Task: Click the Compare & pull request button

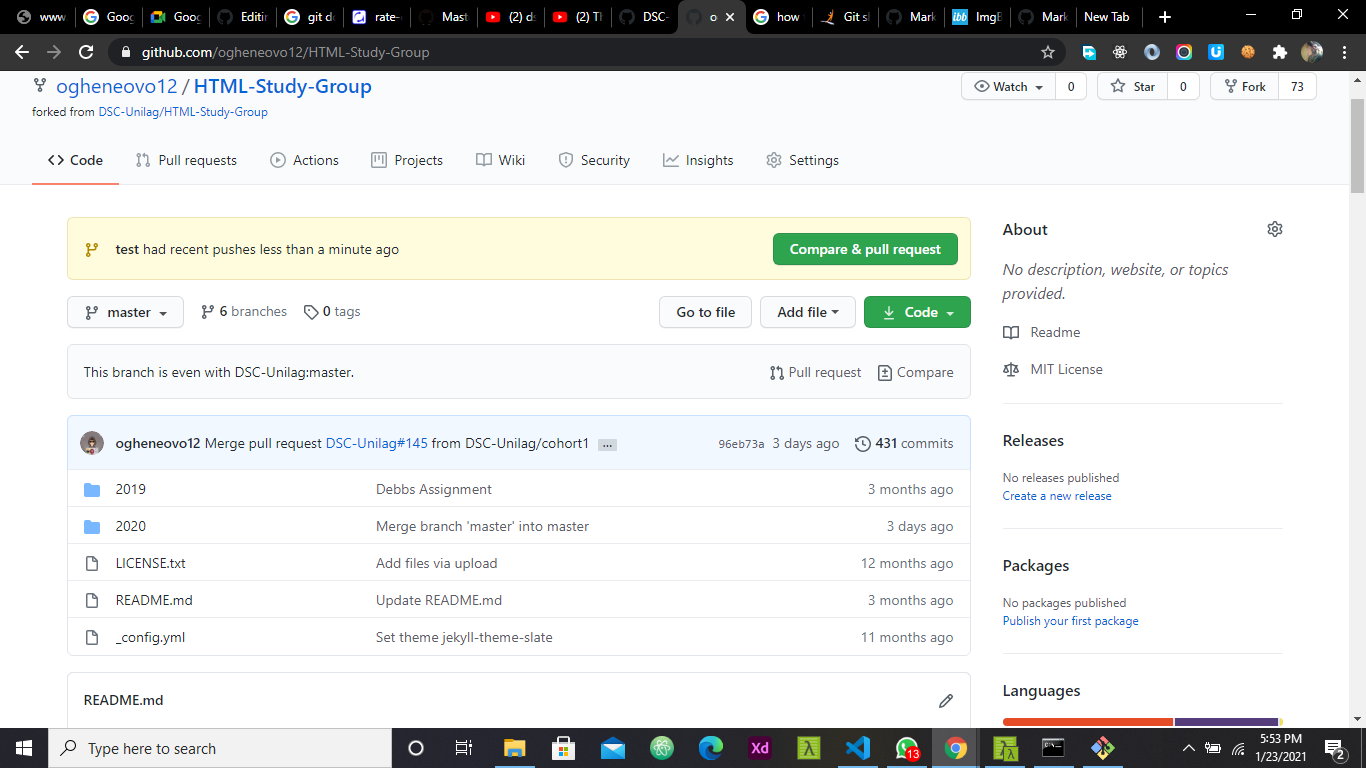Action: point(865,249)
